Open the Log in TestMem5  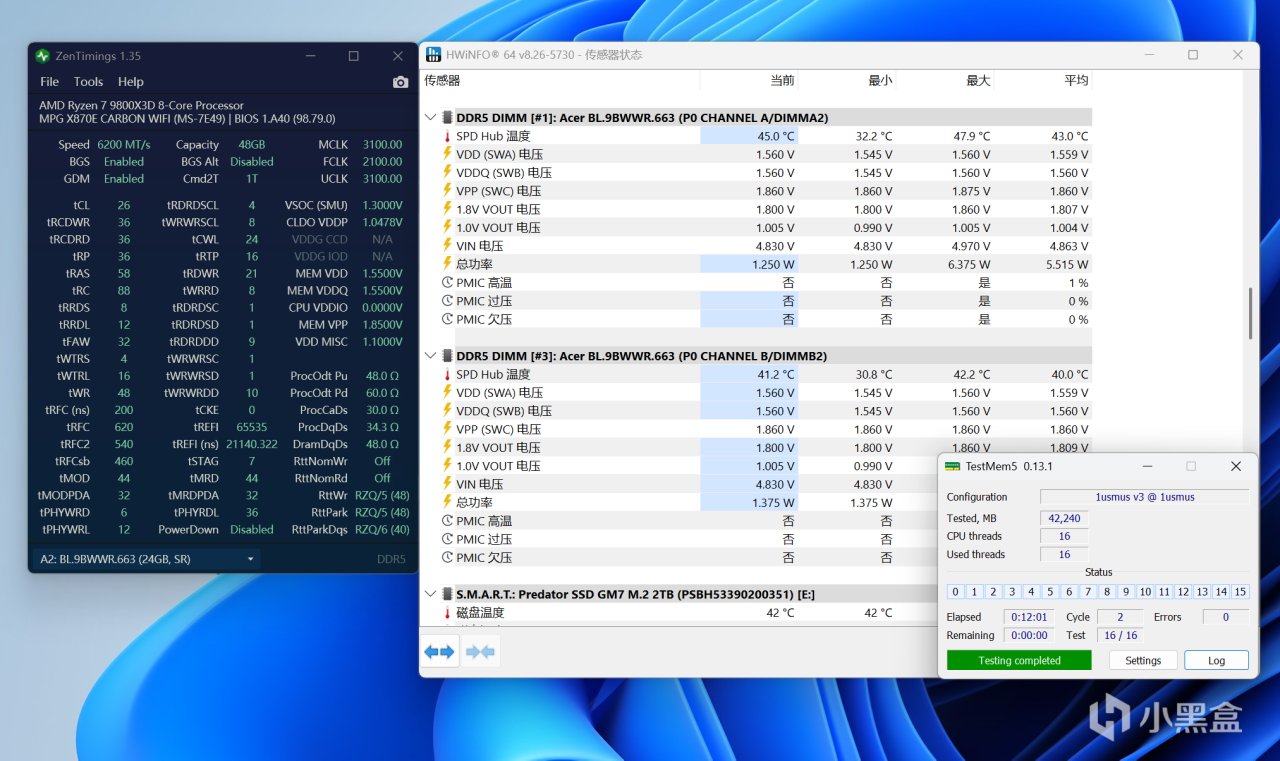1216,660
